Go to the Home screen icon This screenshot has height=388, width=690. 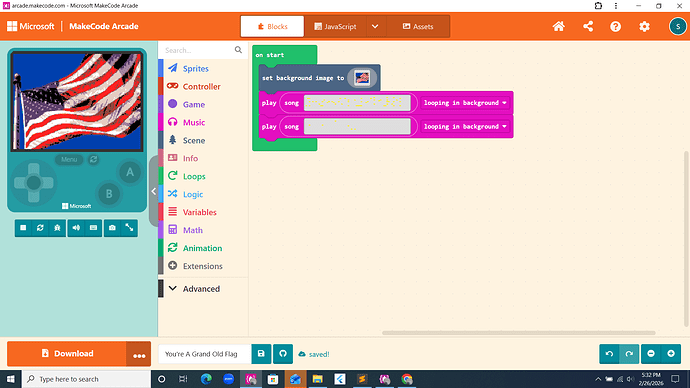[x=558, y=26]
